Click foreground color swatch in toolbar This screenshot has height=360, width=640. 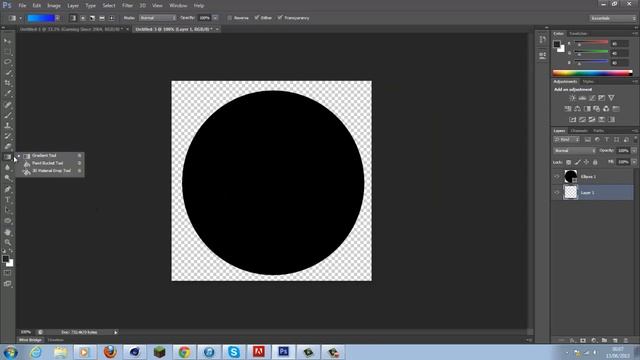[x=5, y=259]
